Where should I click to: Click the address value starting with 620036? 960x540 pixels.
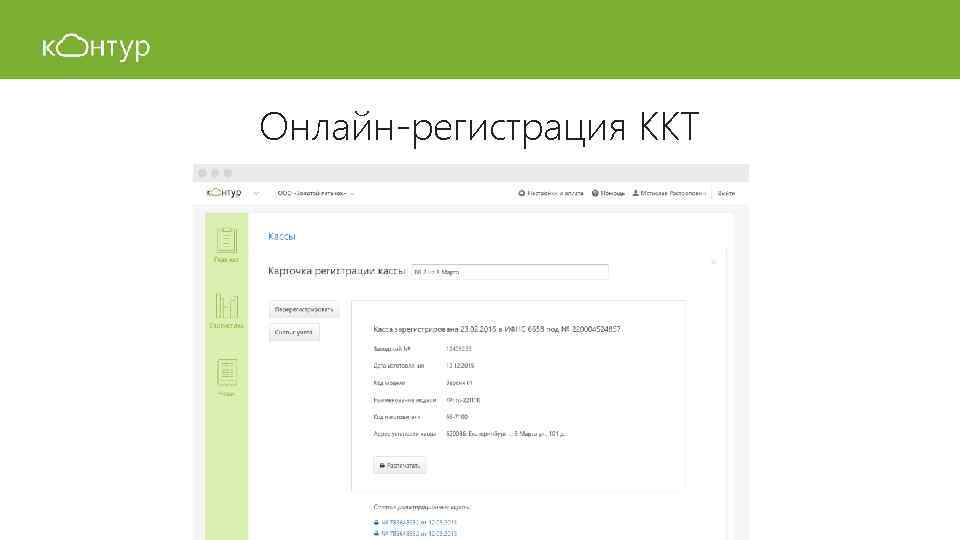tap(506, 433)
